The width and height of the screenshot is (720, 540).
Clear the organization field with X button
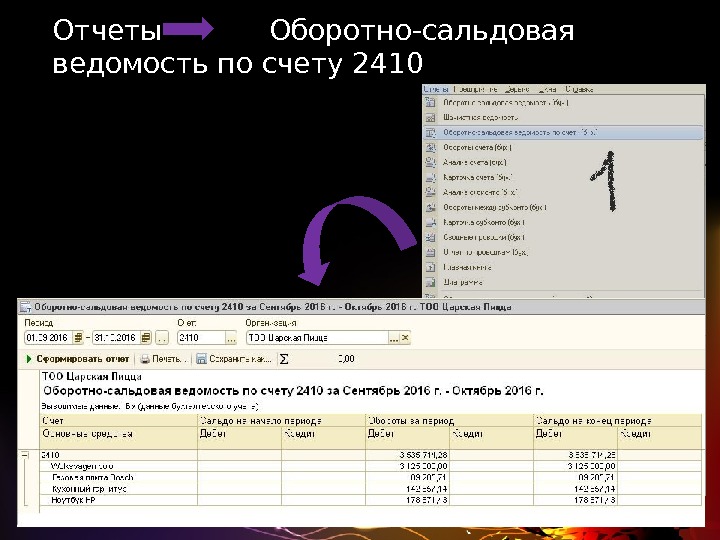(405, 338)
